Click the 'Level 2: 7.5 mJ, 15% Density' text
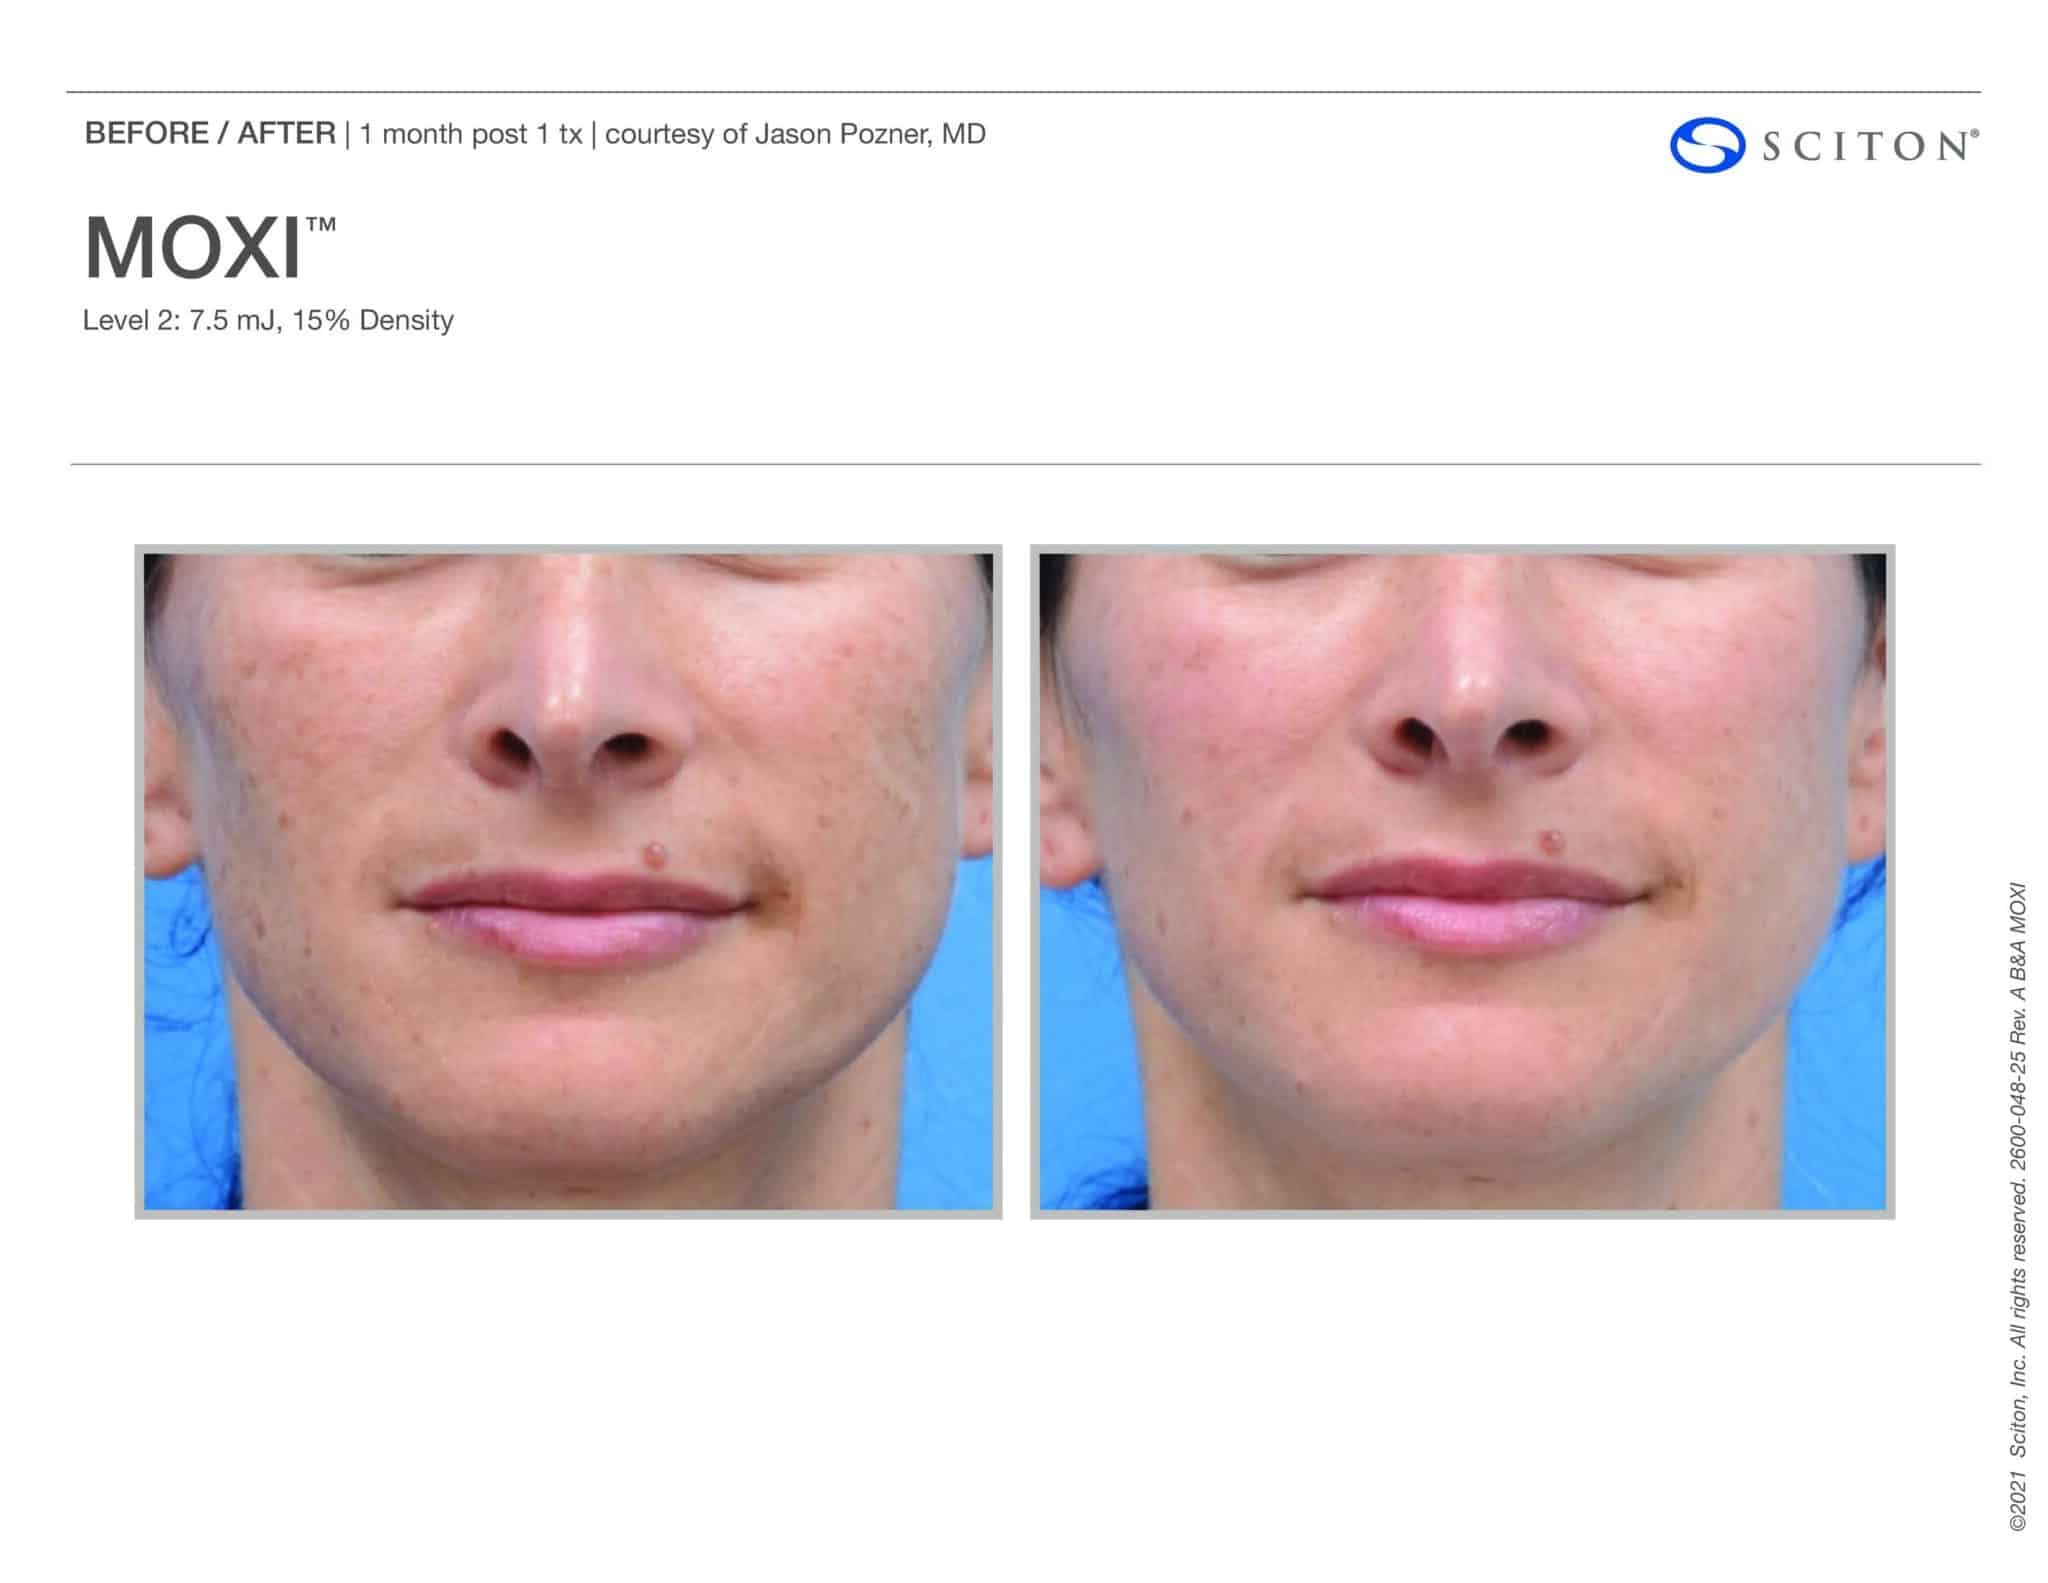This screenshot has height=1583, width=2048. coord(268,321)
